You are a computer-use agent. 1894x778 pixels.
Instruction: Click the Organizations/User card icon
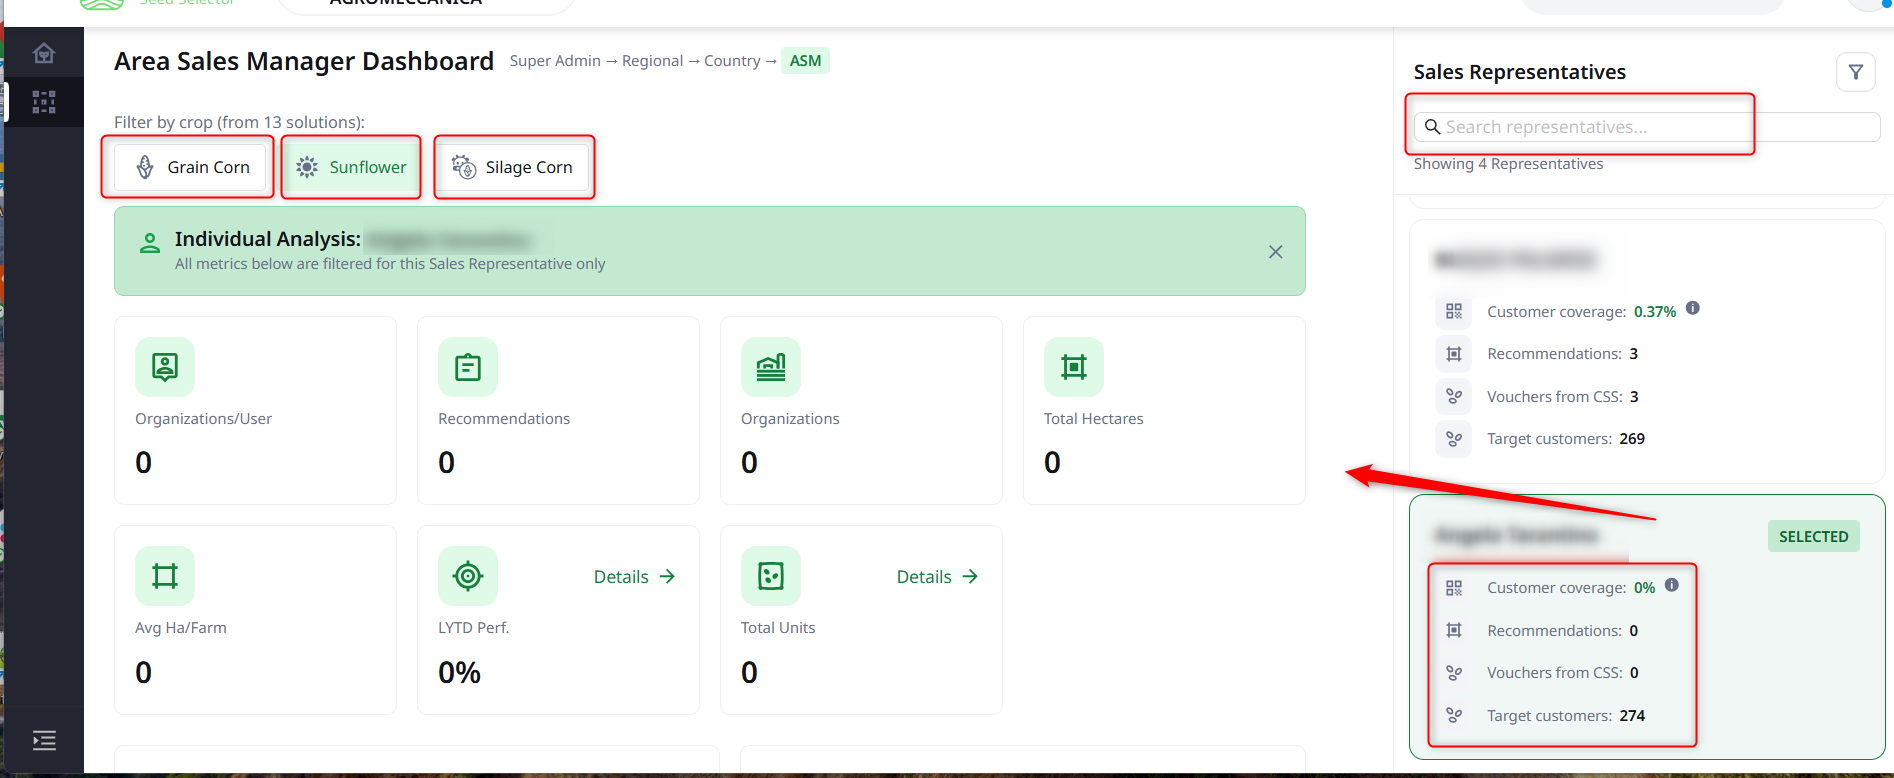click(165, 367)
